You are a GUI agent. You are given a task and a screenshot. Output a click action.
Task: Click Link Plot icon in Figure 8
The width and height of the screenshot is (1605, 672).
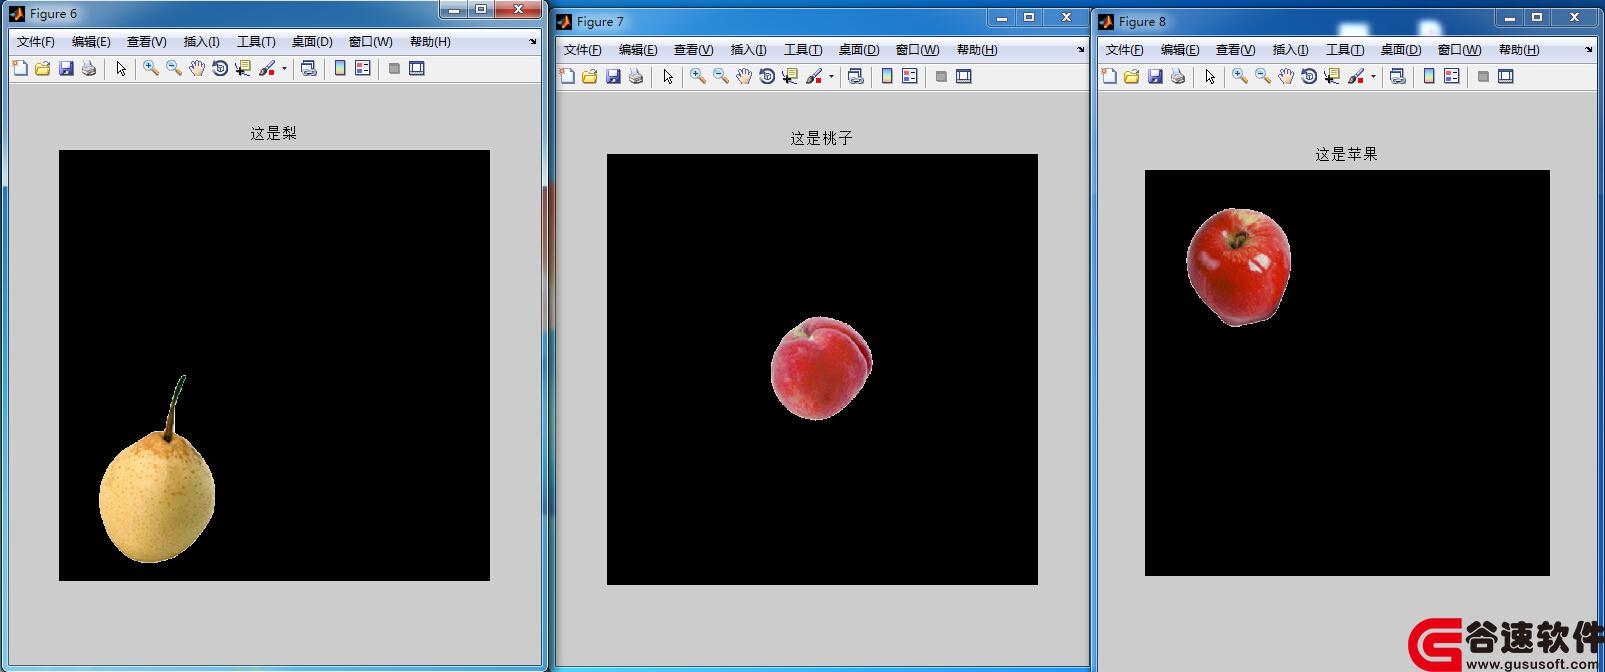tap(1398, 76)
